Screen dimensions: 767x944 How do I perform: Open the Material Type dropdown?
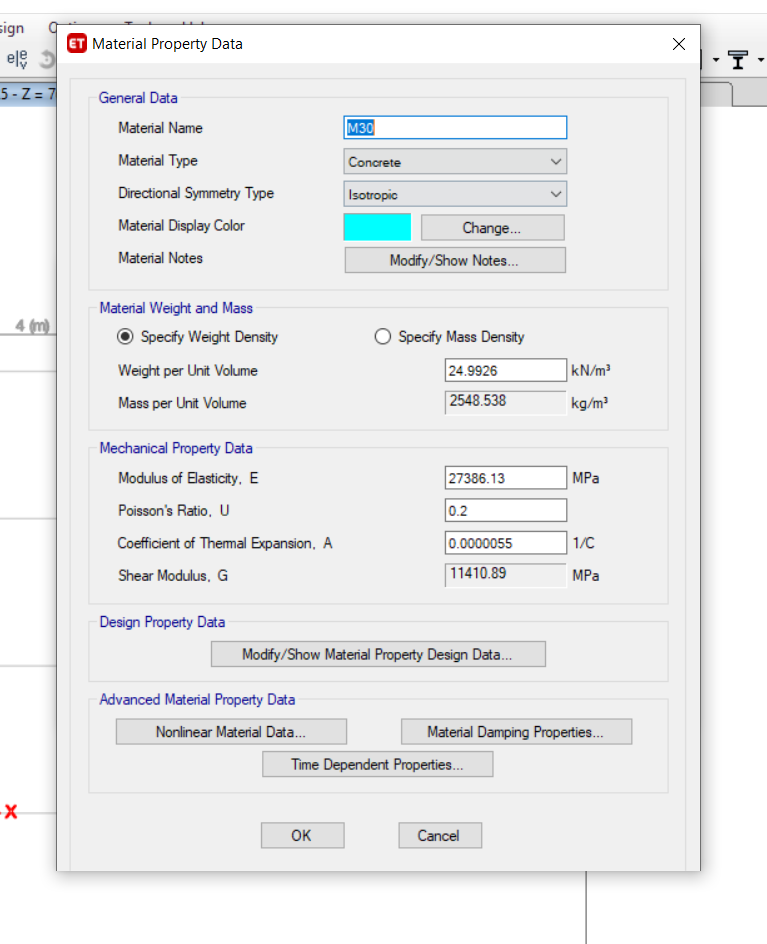point(455,161)
